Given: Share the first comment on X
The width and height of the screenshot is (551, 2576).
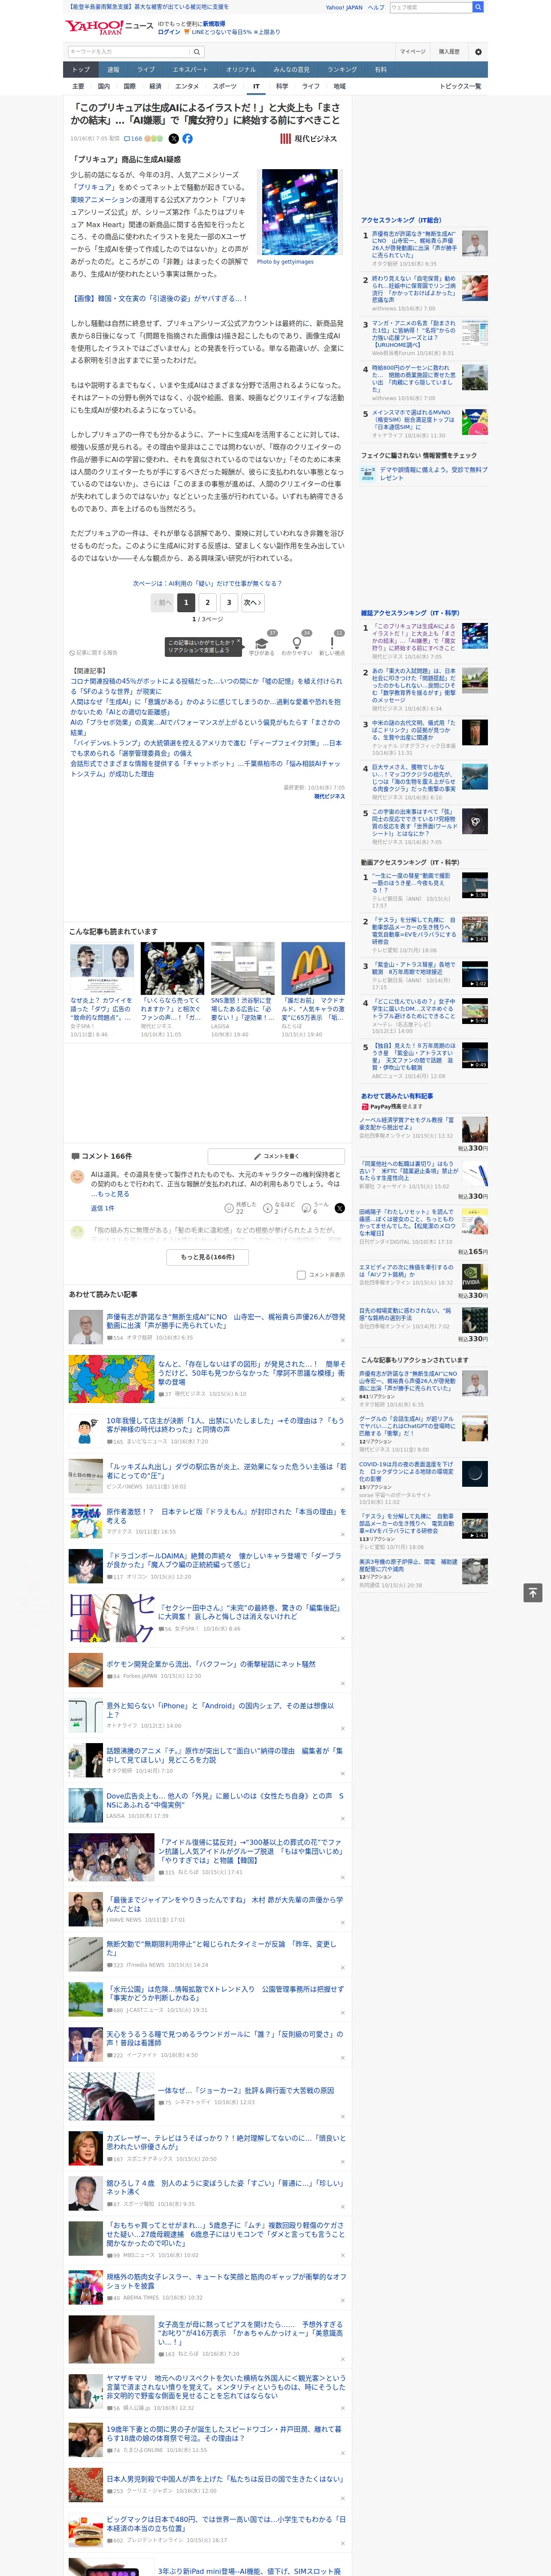Looking at the screenshot, I should point(339,1208).
